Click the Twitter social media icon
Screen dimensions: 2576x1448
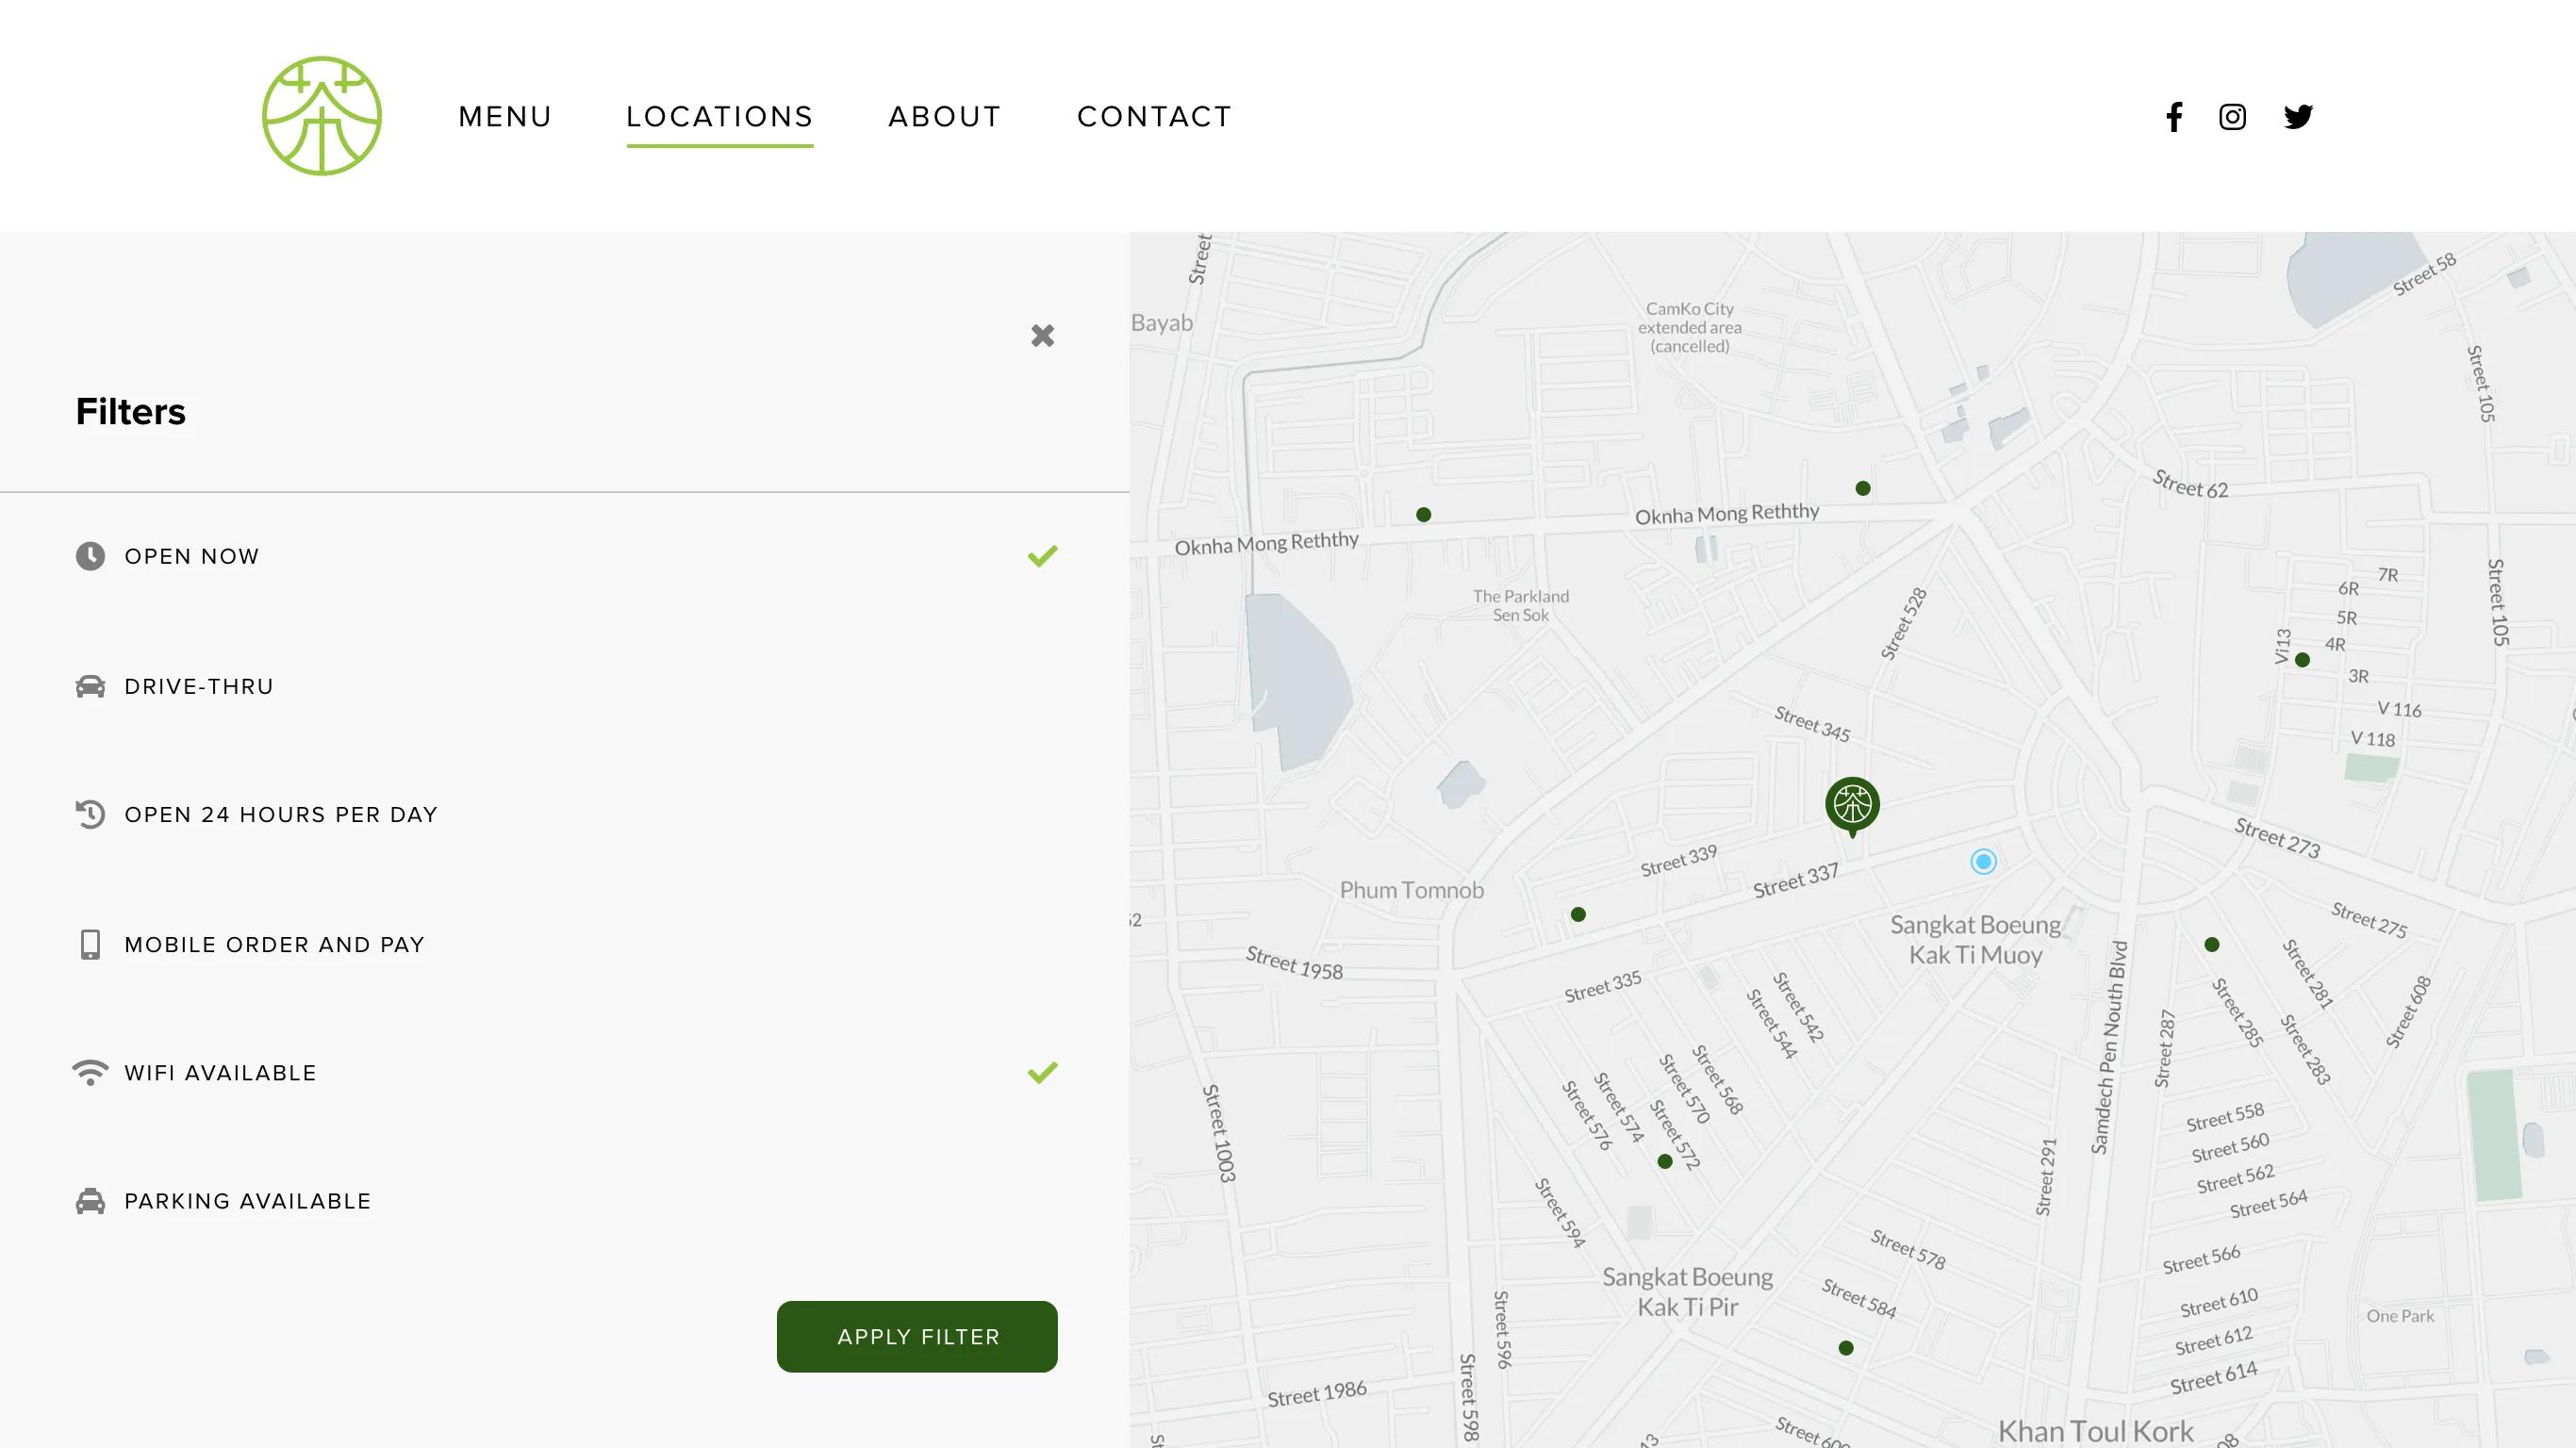(2298, 117)
